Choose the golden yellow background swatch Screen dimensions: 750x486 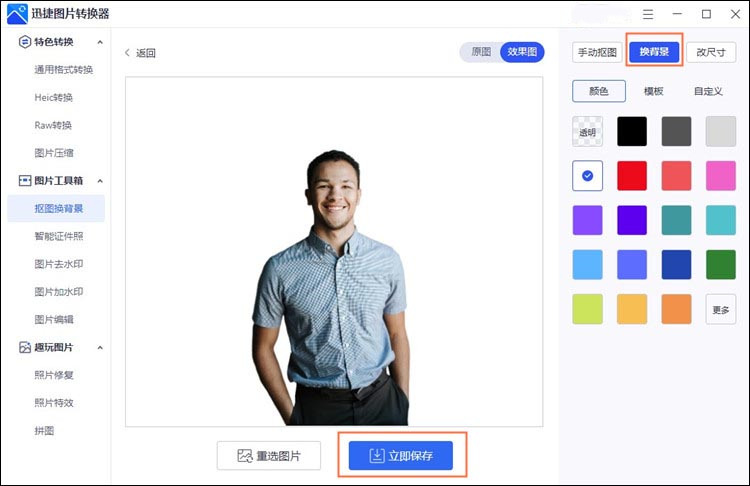pos(632,309)
